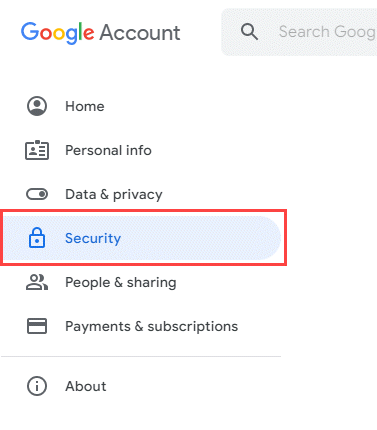Image resolution: width=377 pixels, height=430 pixels.
Task: Click the Account heading text
Action: point(140,33)
